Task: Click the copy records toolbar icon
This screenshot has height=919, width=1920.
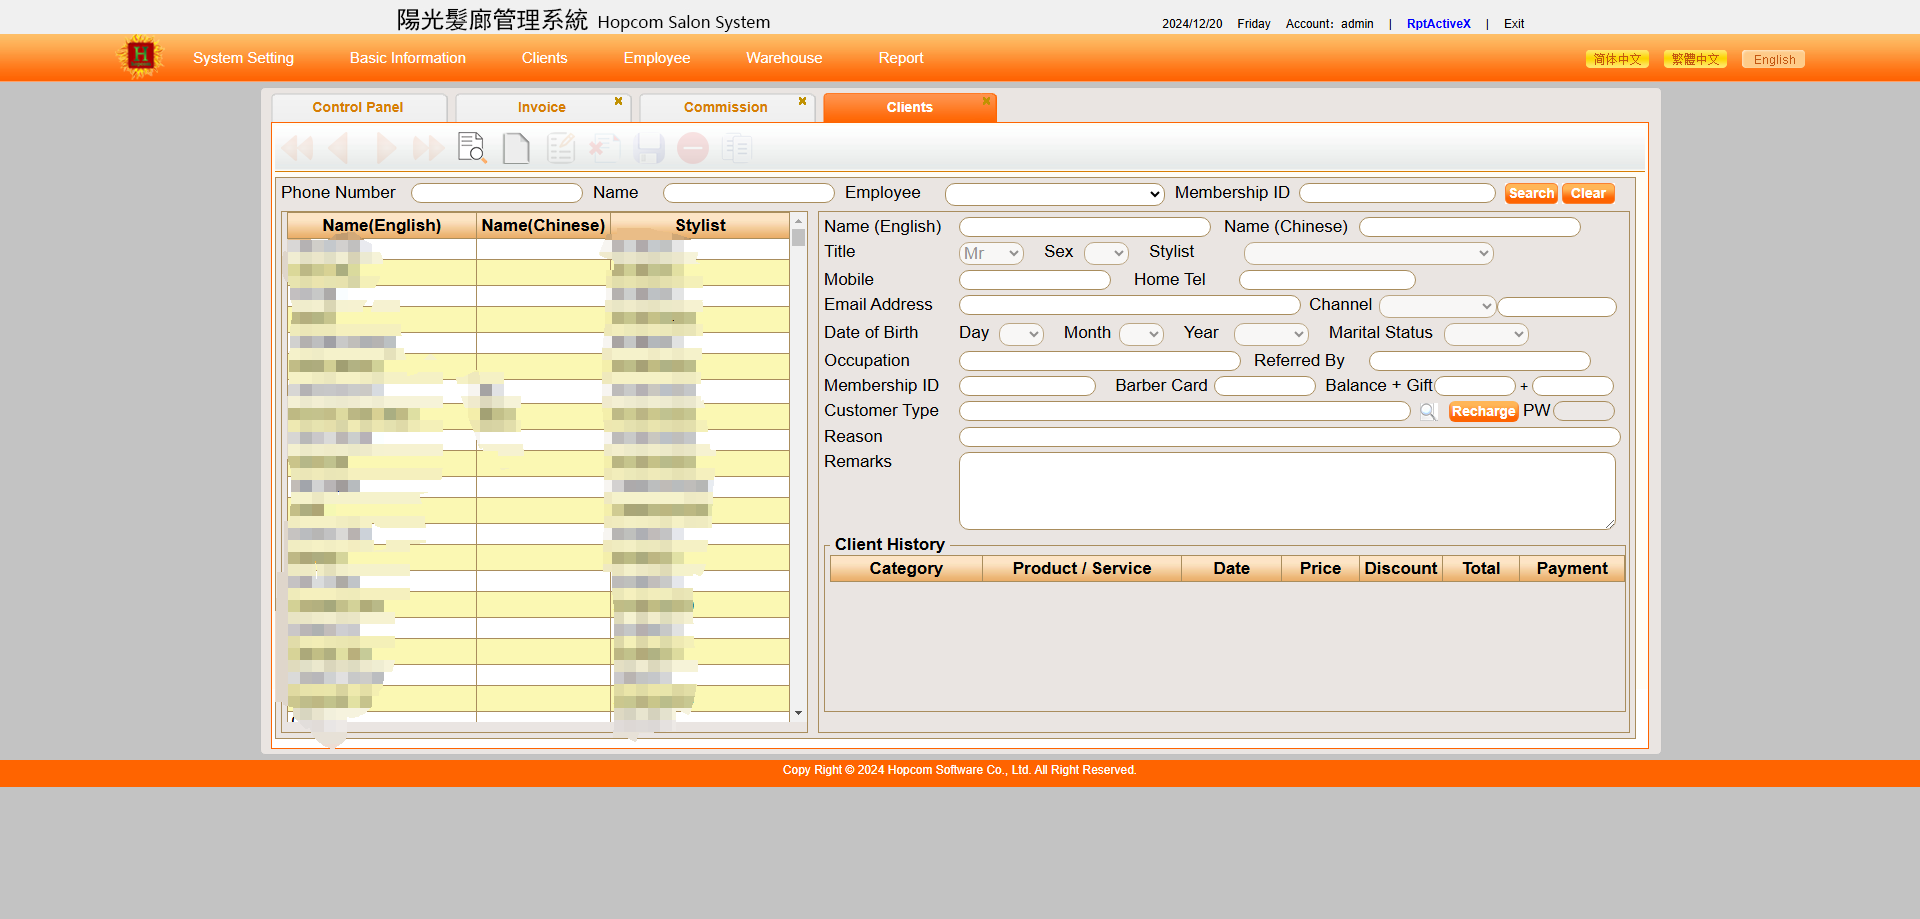Action: click(x=737, y=148)
